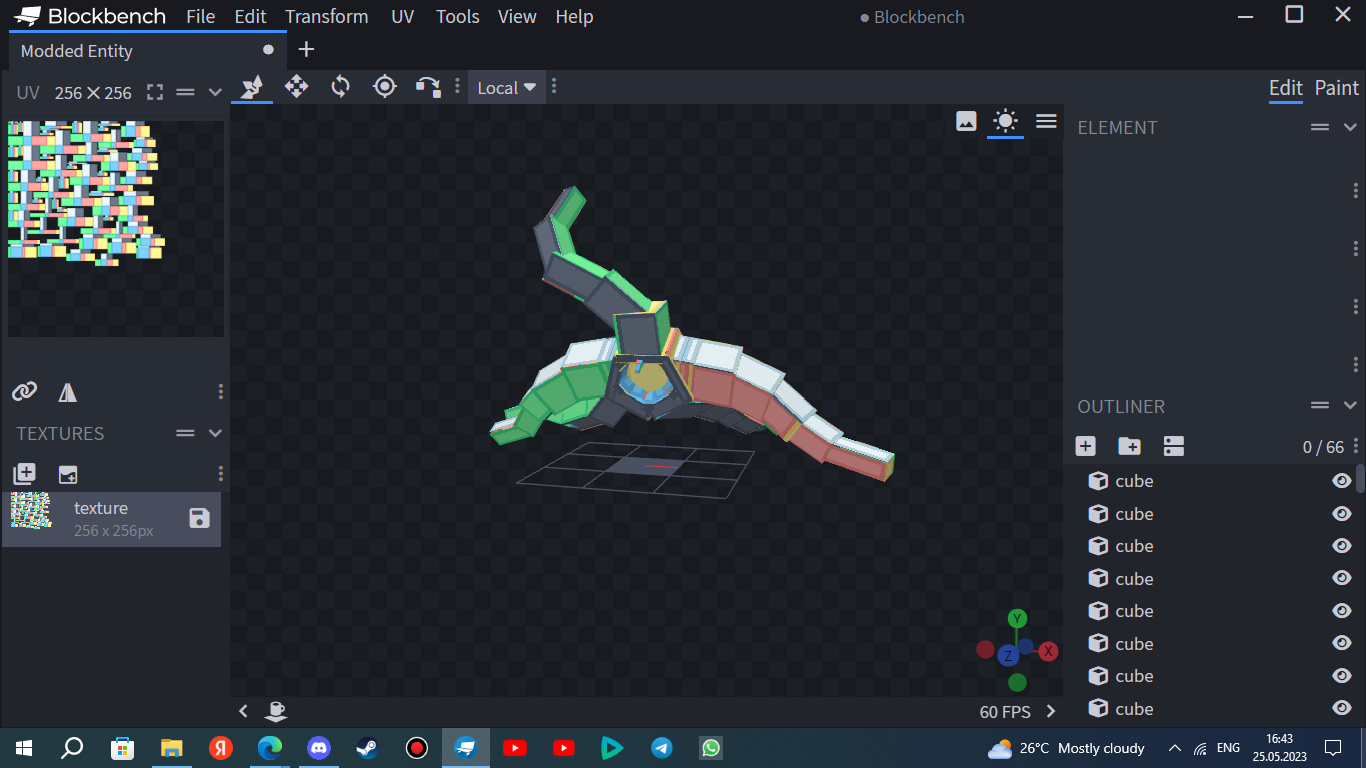Open the Transform menu
This screenshot has height=768, width=1366.
pos(327,16)
